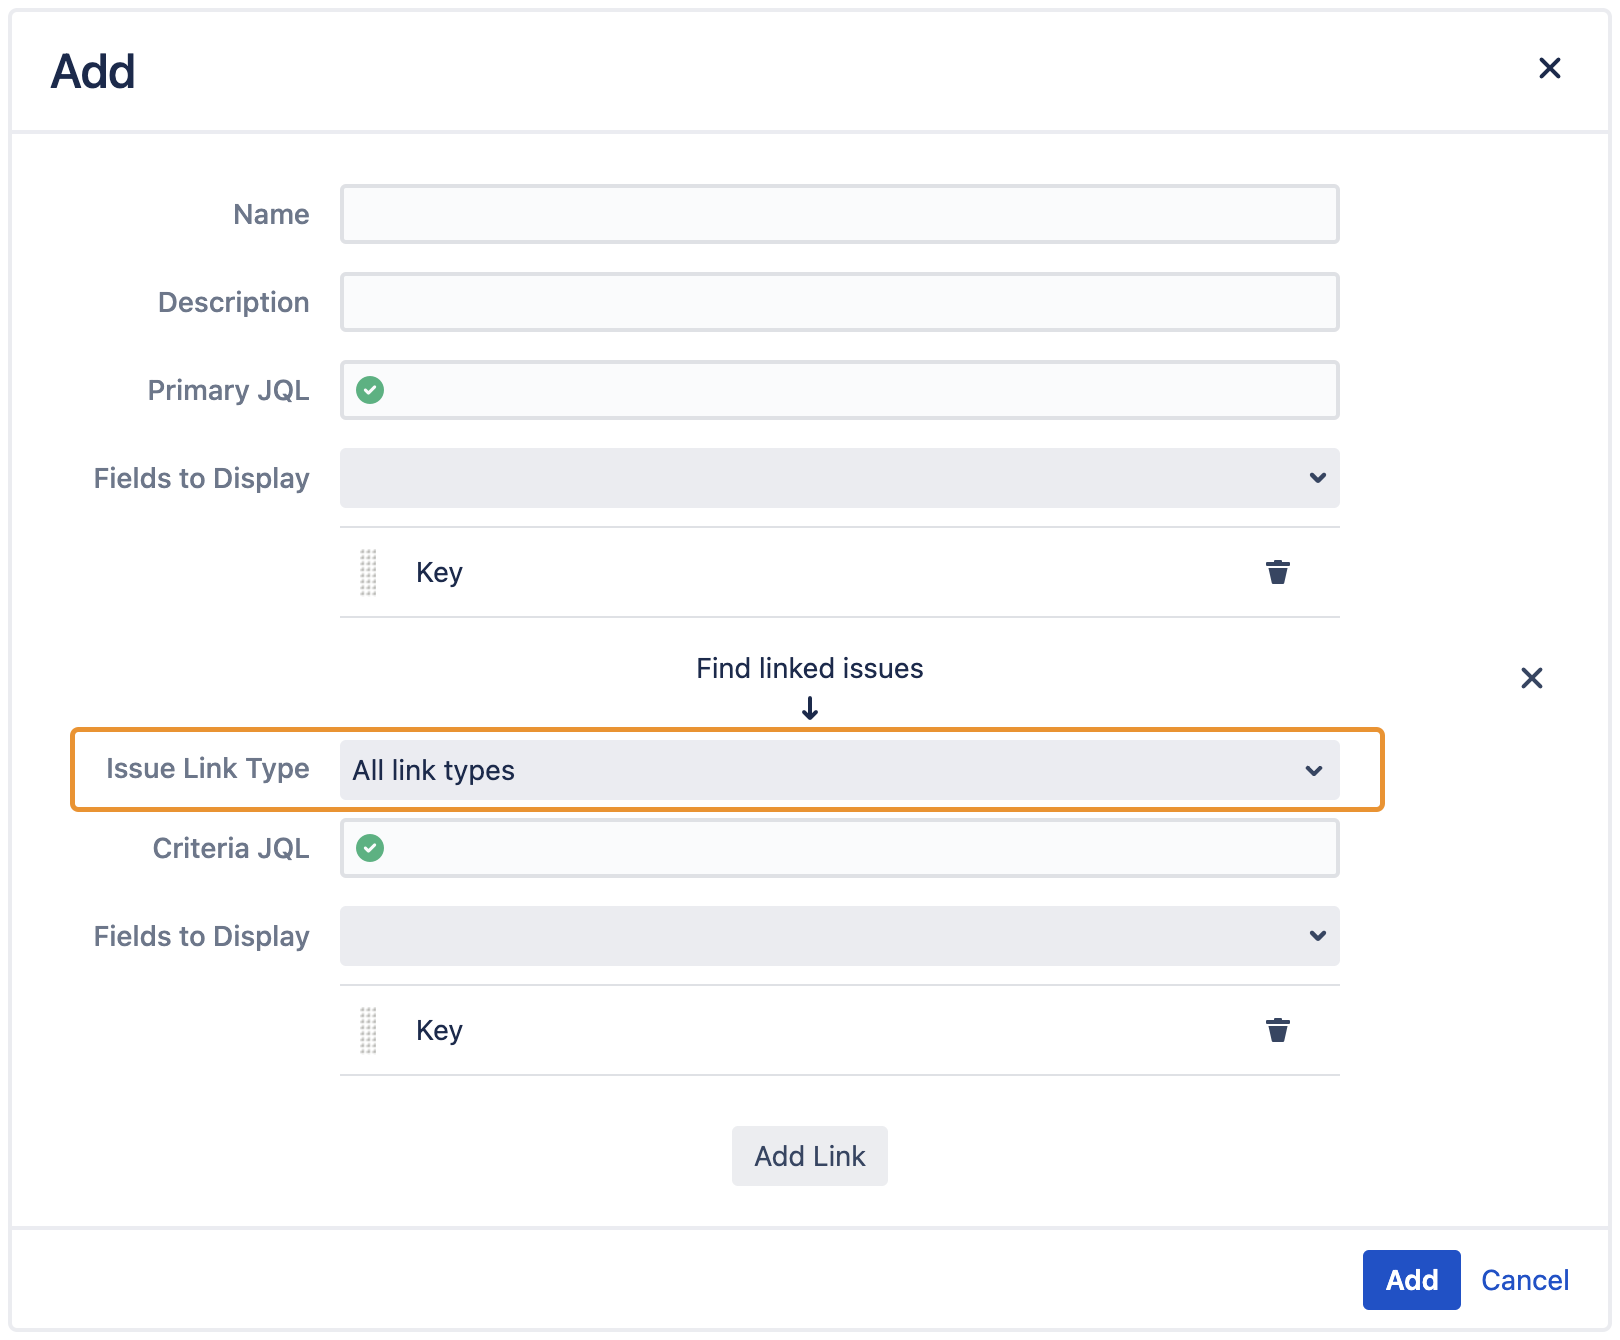The width and height of the screenshot is (1620, 1340).
Task: Expand the Issue Link Type dropdown
Action: (839, 770)
